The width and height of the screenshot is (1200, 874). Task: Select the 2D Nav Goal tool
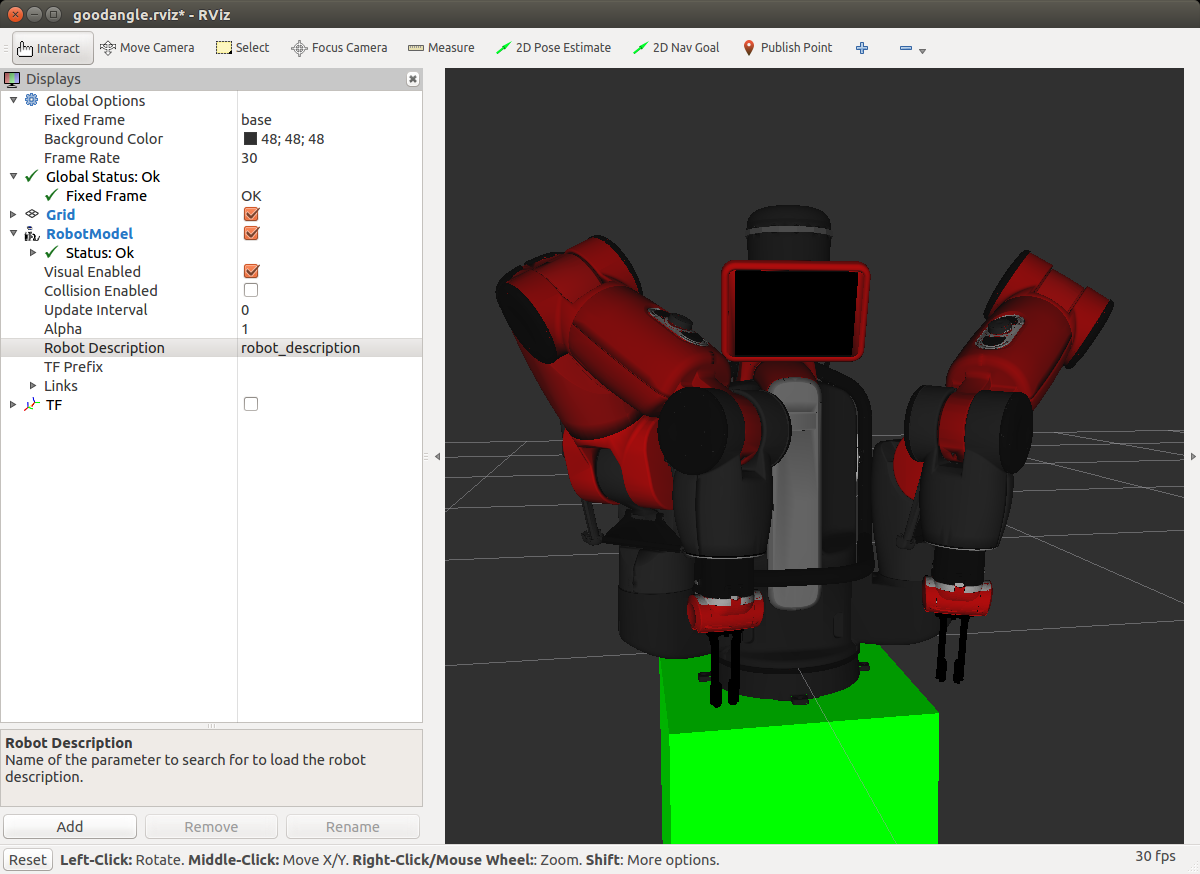(676, 48)
